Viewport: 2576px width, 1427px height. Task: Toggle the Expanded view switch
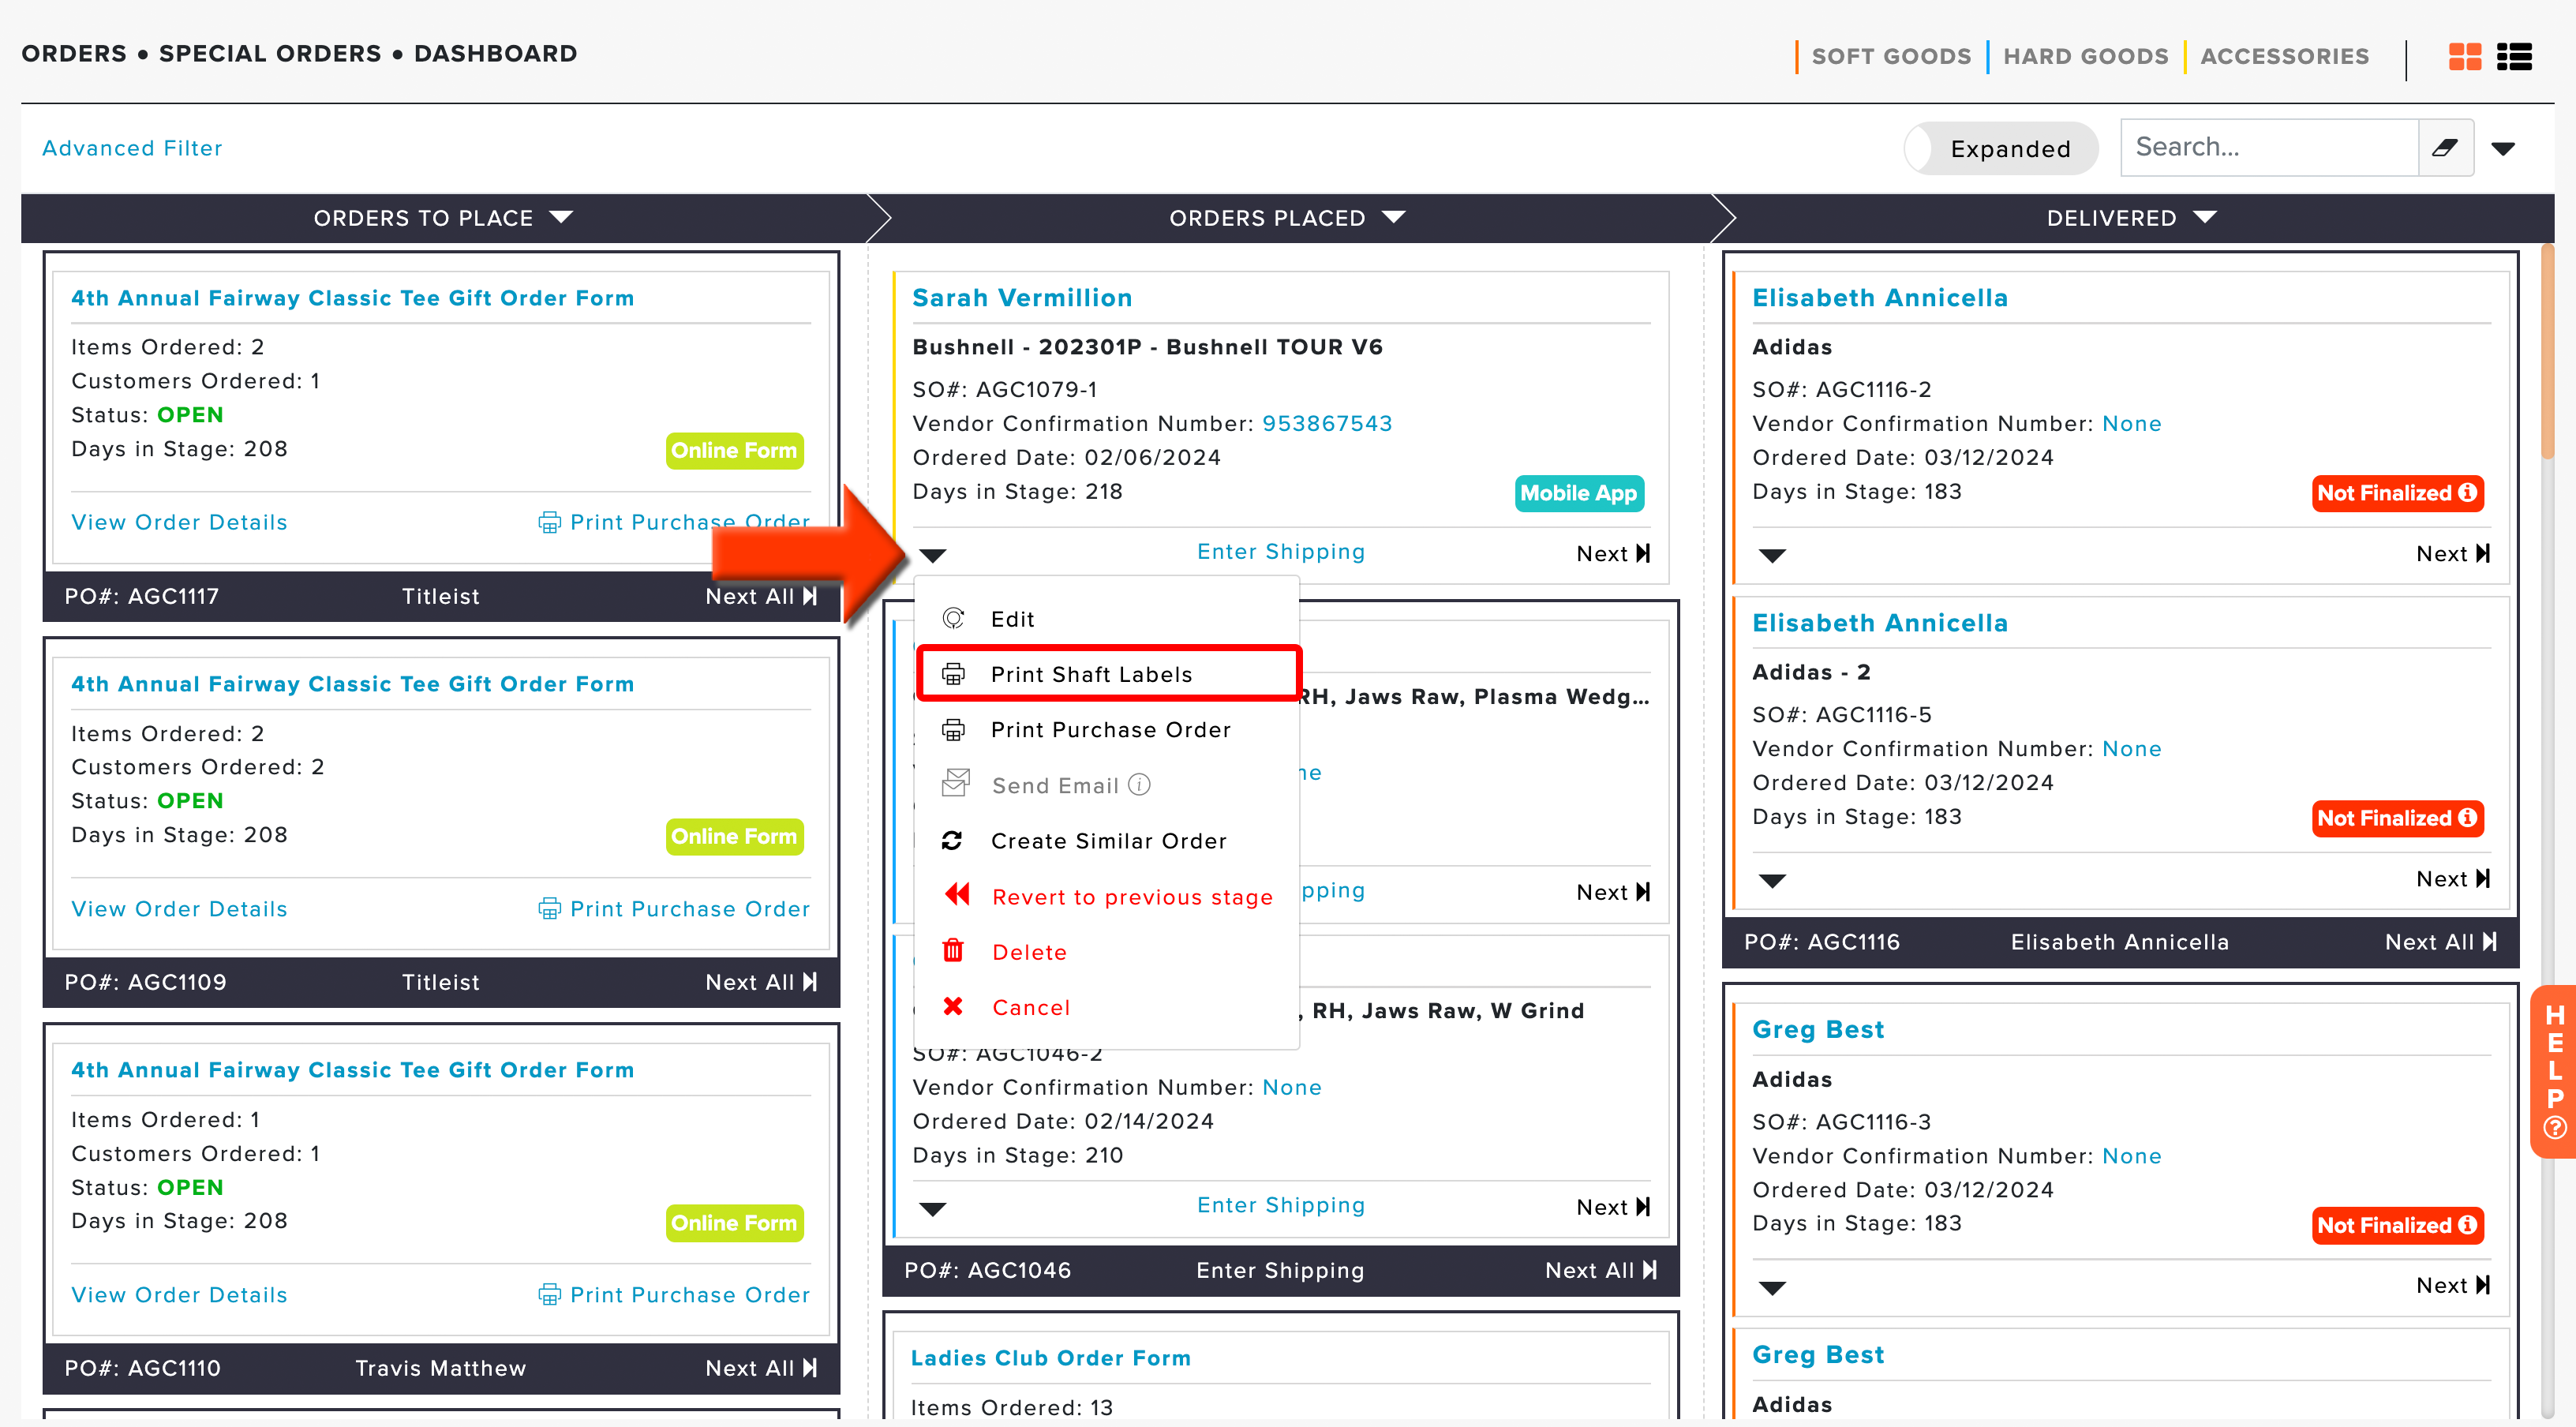[2000, 148]
